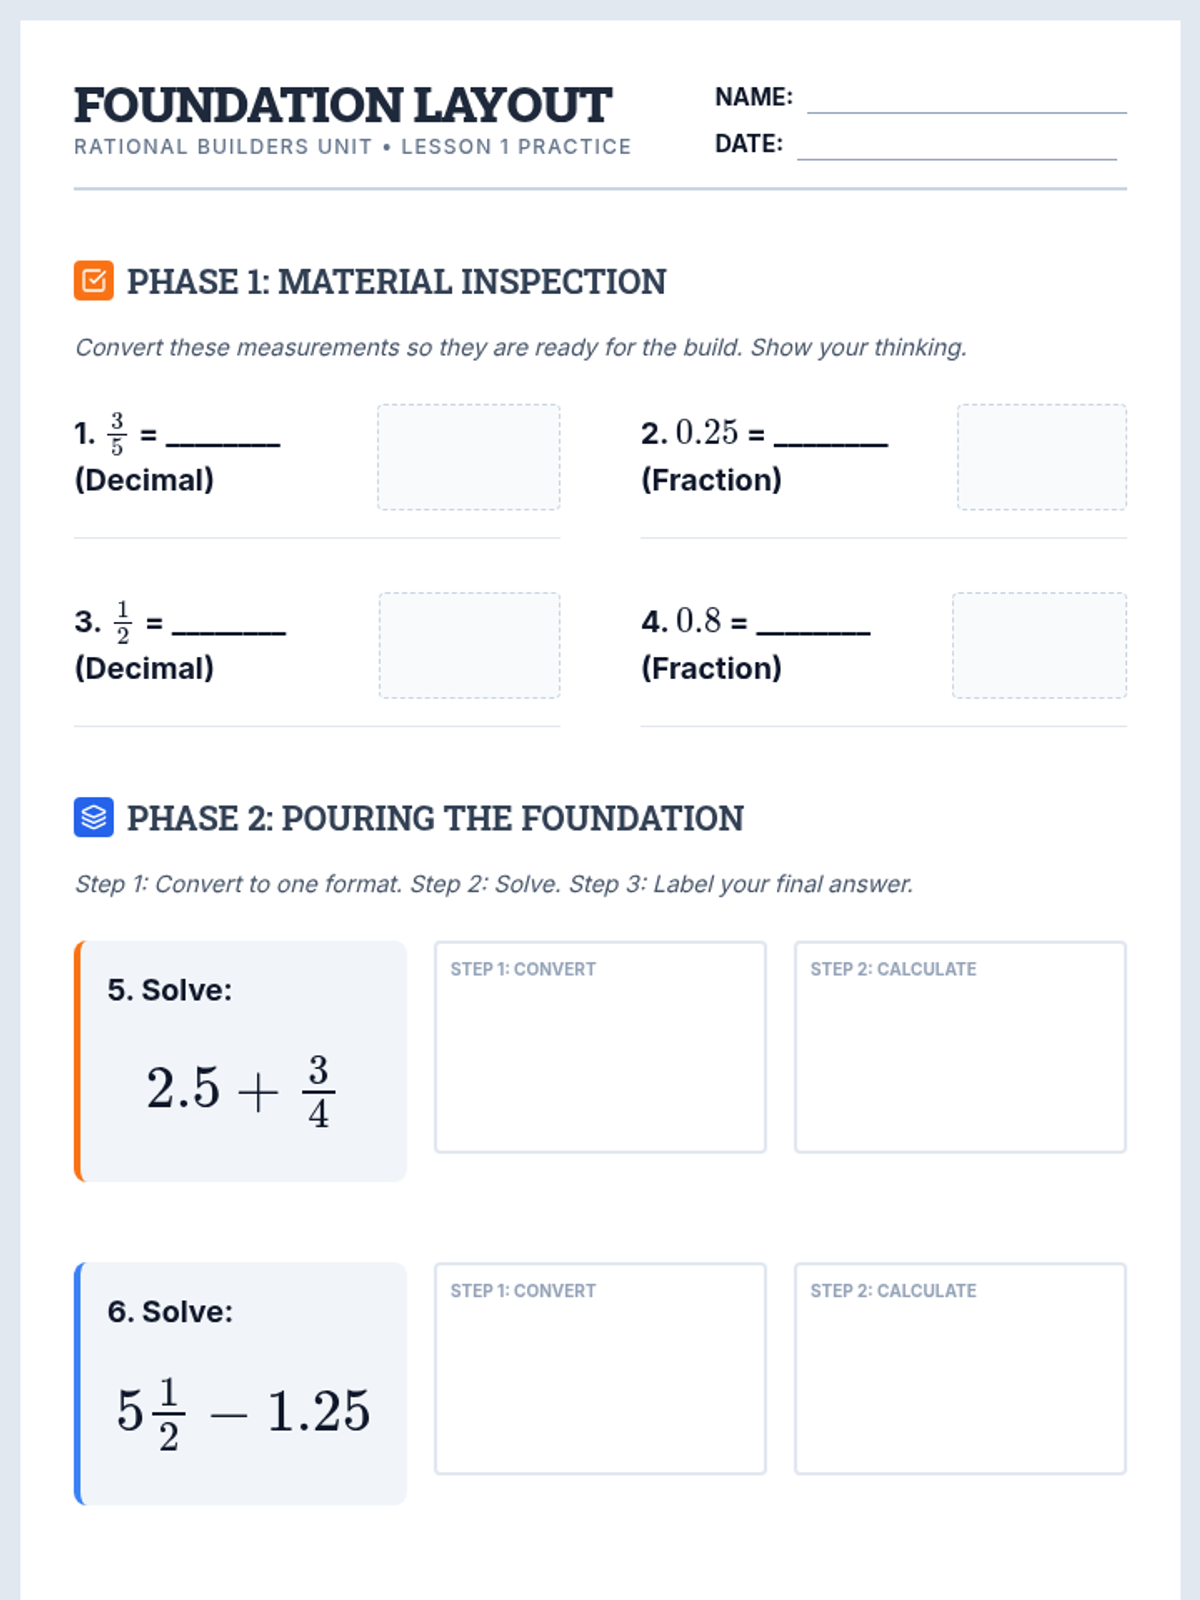Click the dashed work box for question 3
Viewport: 1200px width, 1600px height.
[x=469, y=645]
